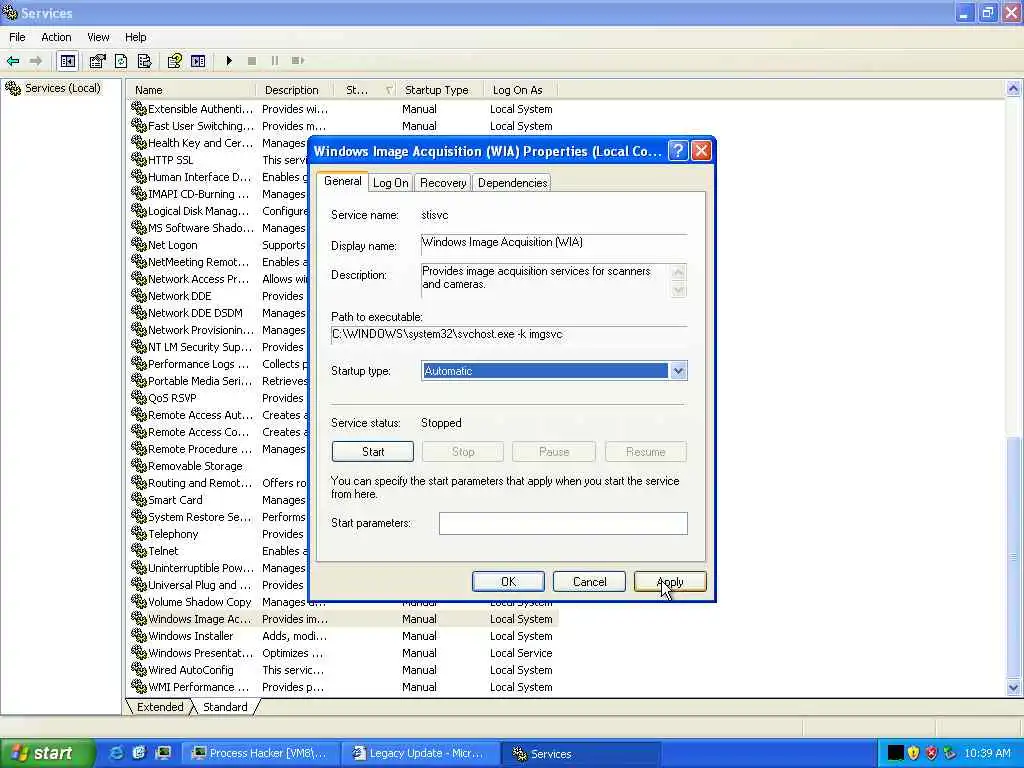1024x768 pixels.
Task: Click the Forward arrow toolbar icon
Action: pyautogui.click(x=36, y=61)
